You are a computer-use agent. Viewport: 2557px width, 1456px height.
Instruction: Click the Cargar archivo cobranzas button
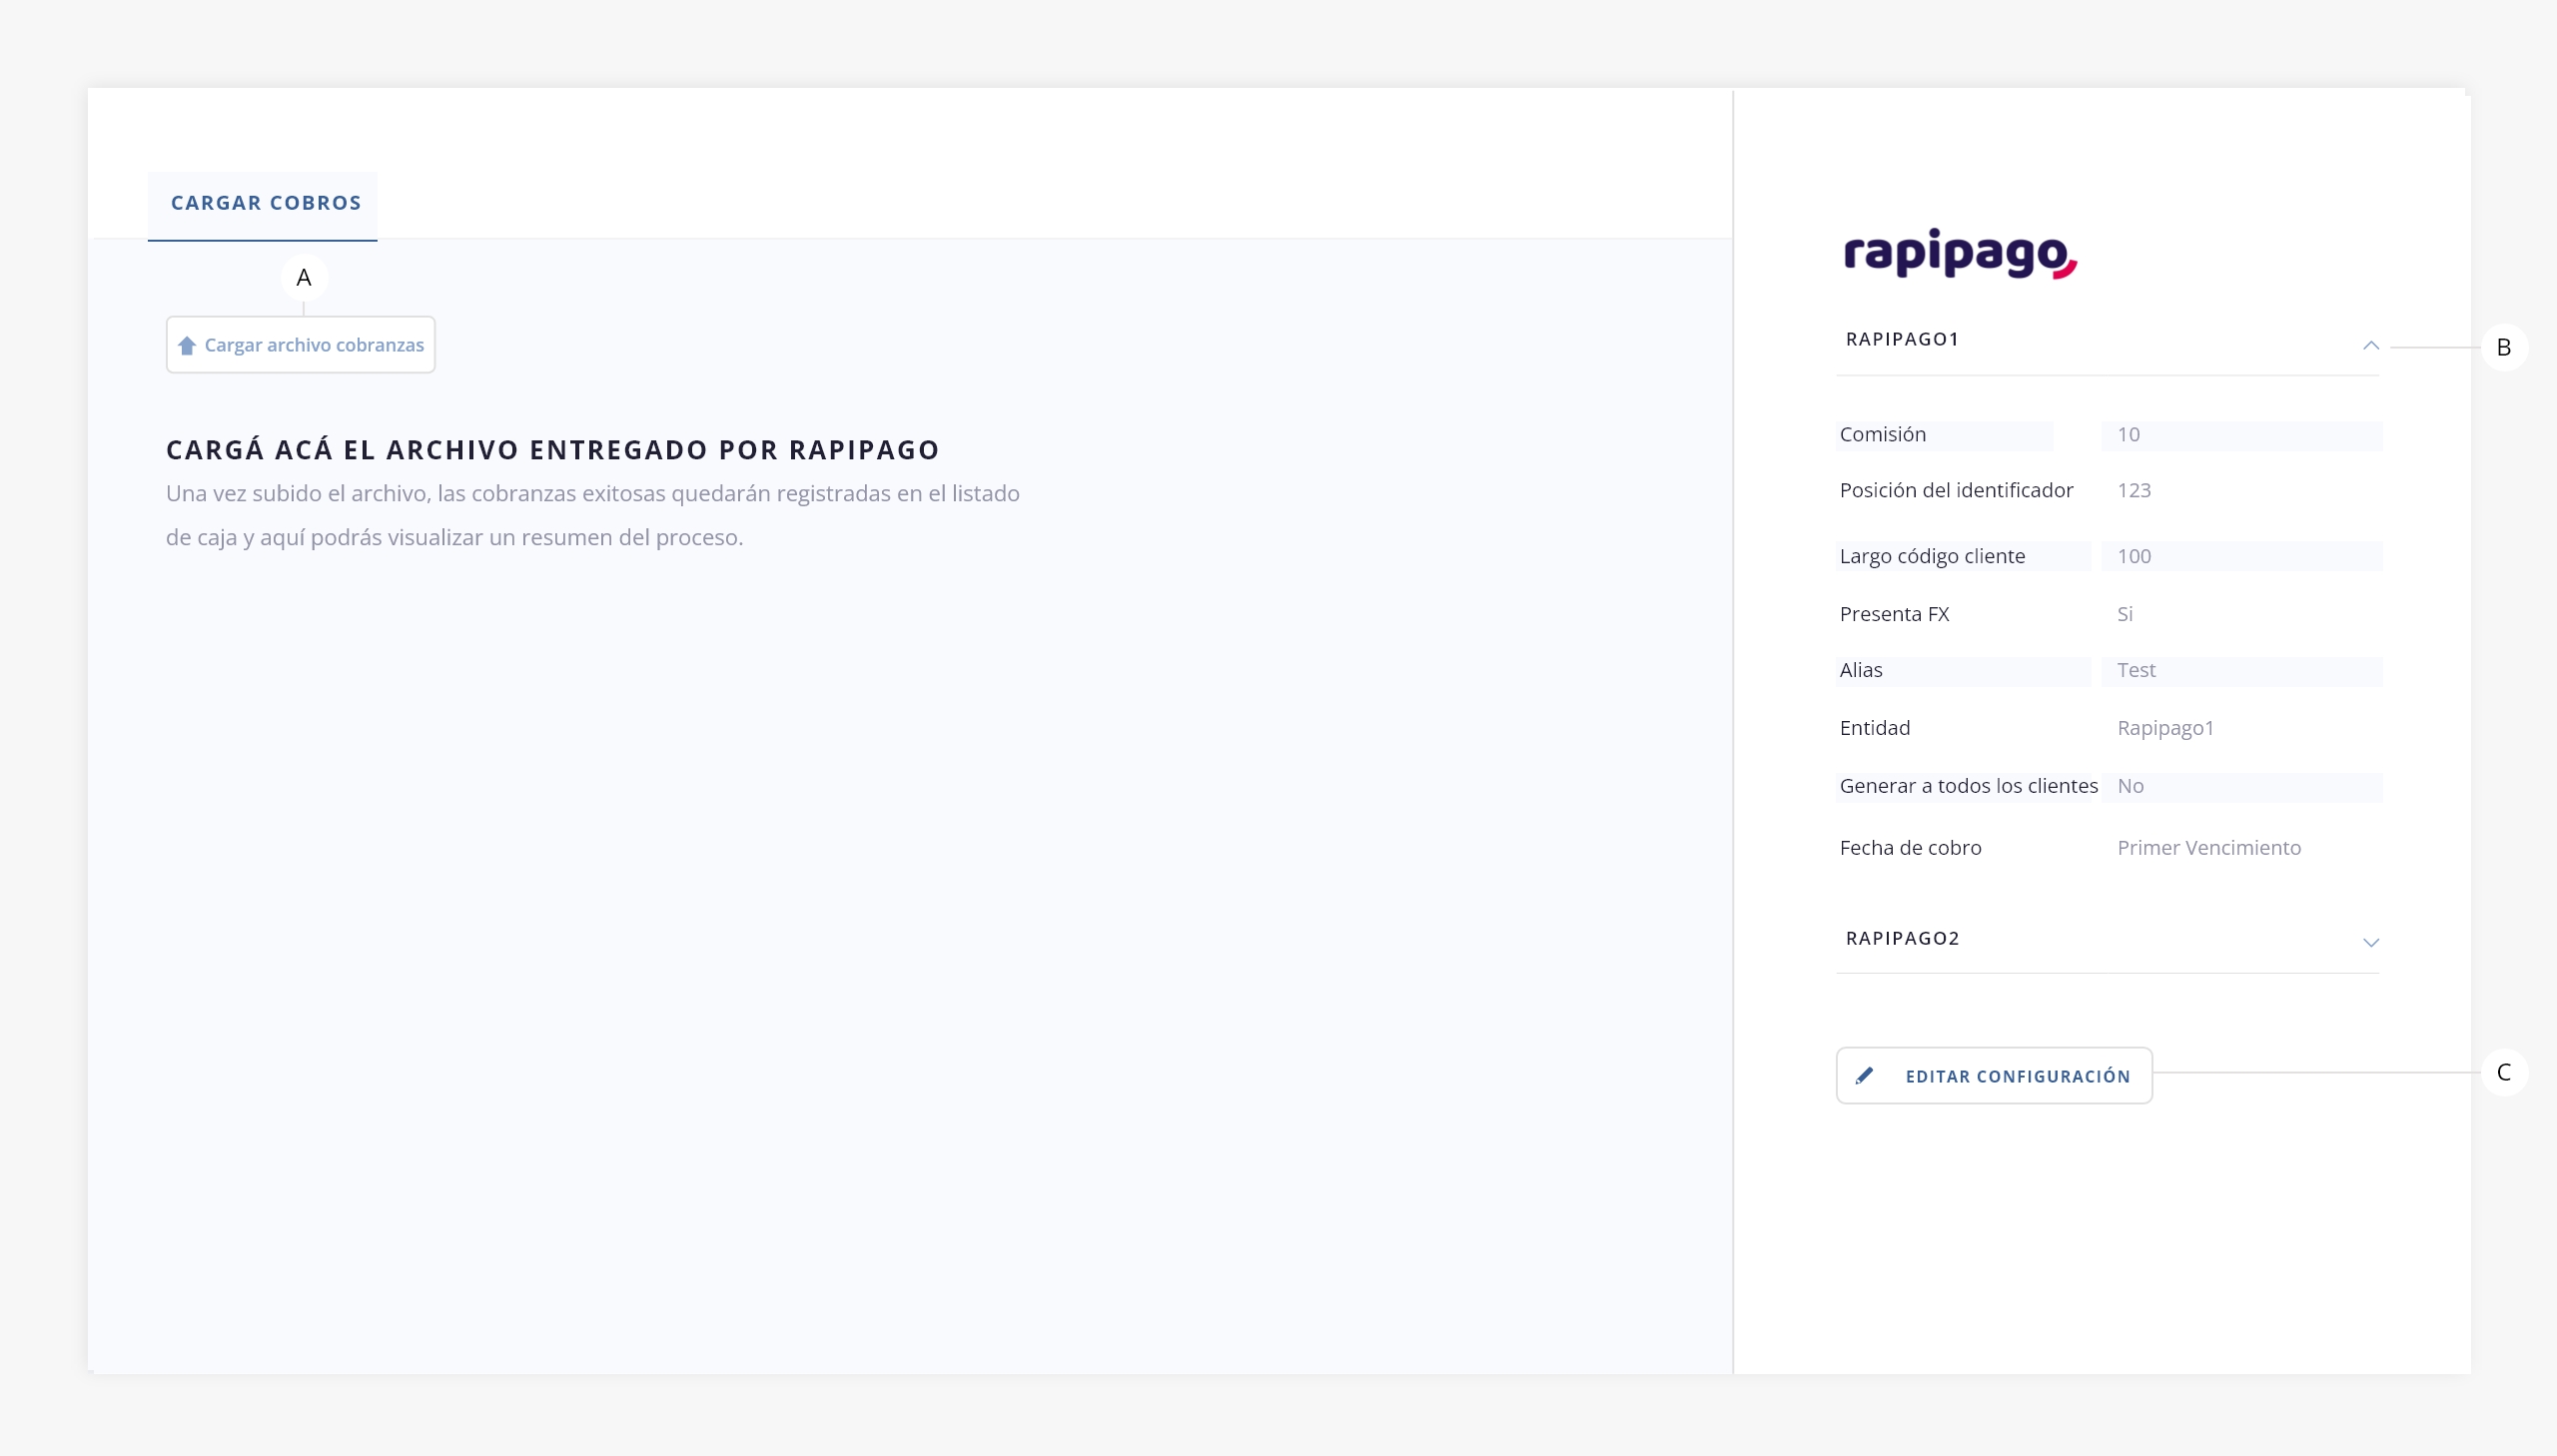301,345
